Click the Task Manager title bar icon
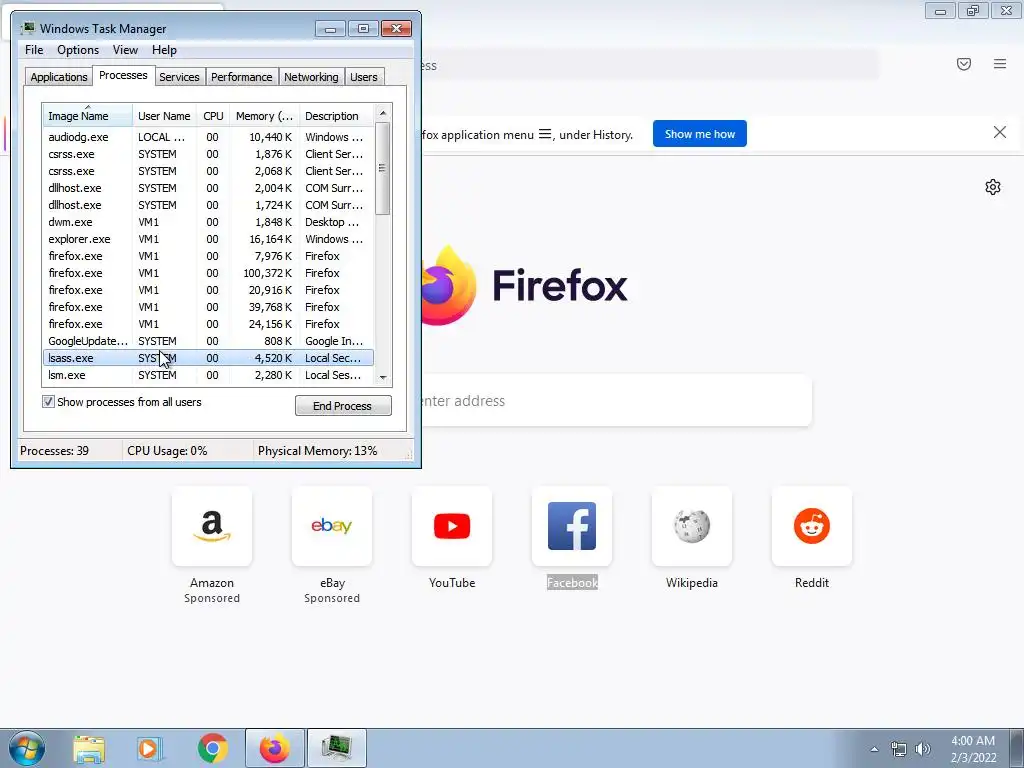1024x768 pixels. (x=27, y=28)
